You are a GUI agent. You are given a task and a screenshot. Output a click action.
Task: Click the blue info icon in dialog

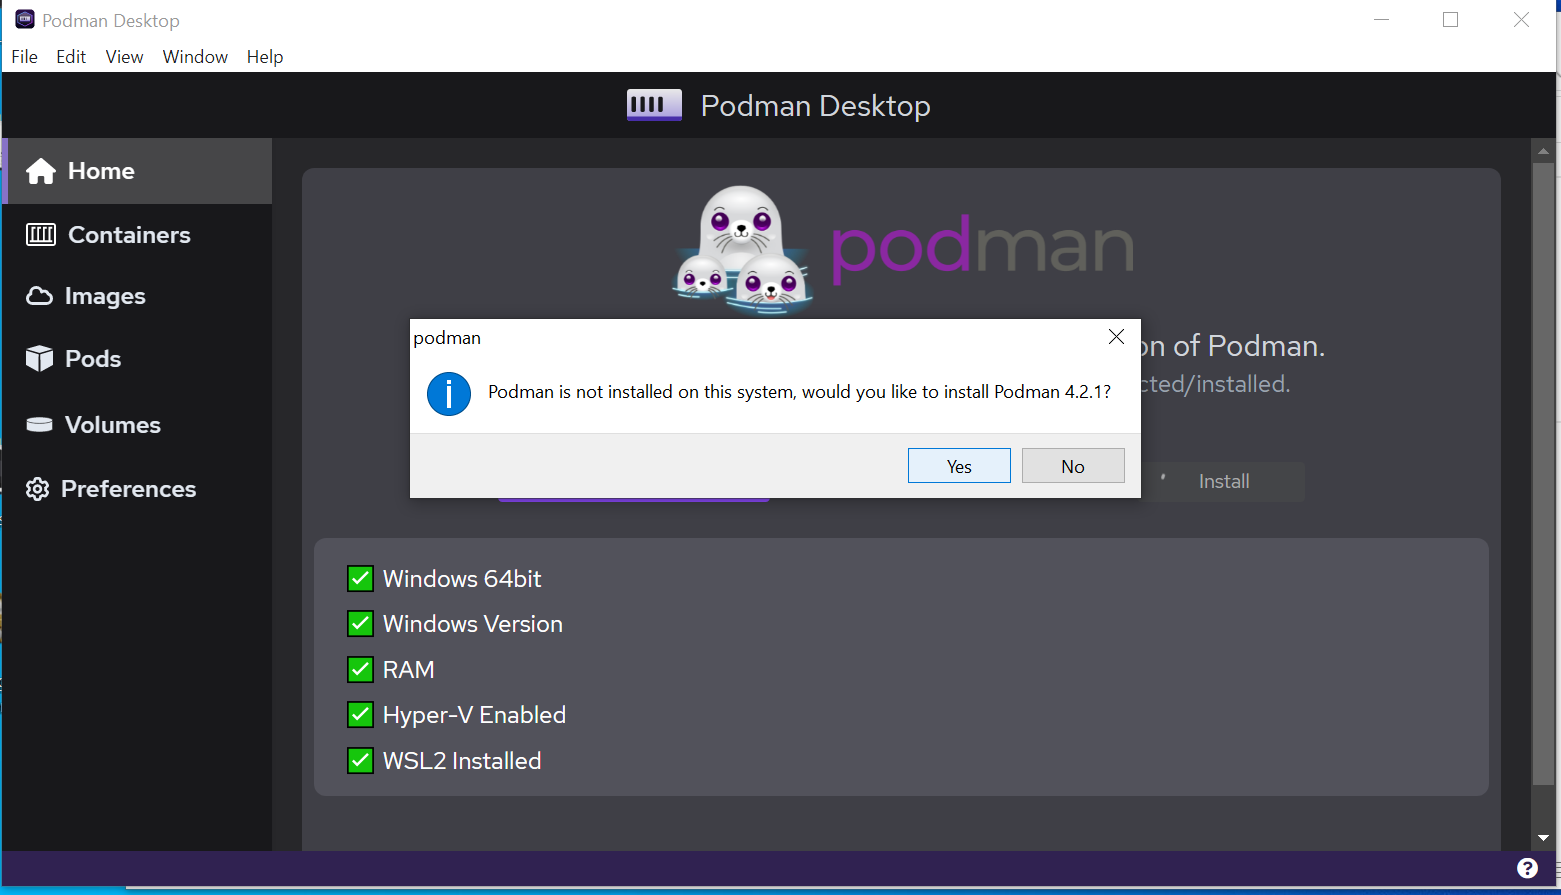tap(449, 394)
